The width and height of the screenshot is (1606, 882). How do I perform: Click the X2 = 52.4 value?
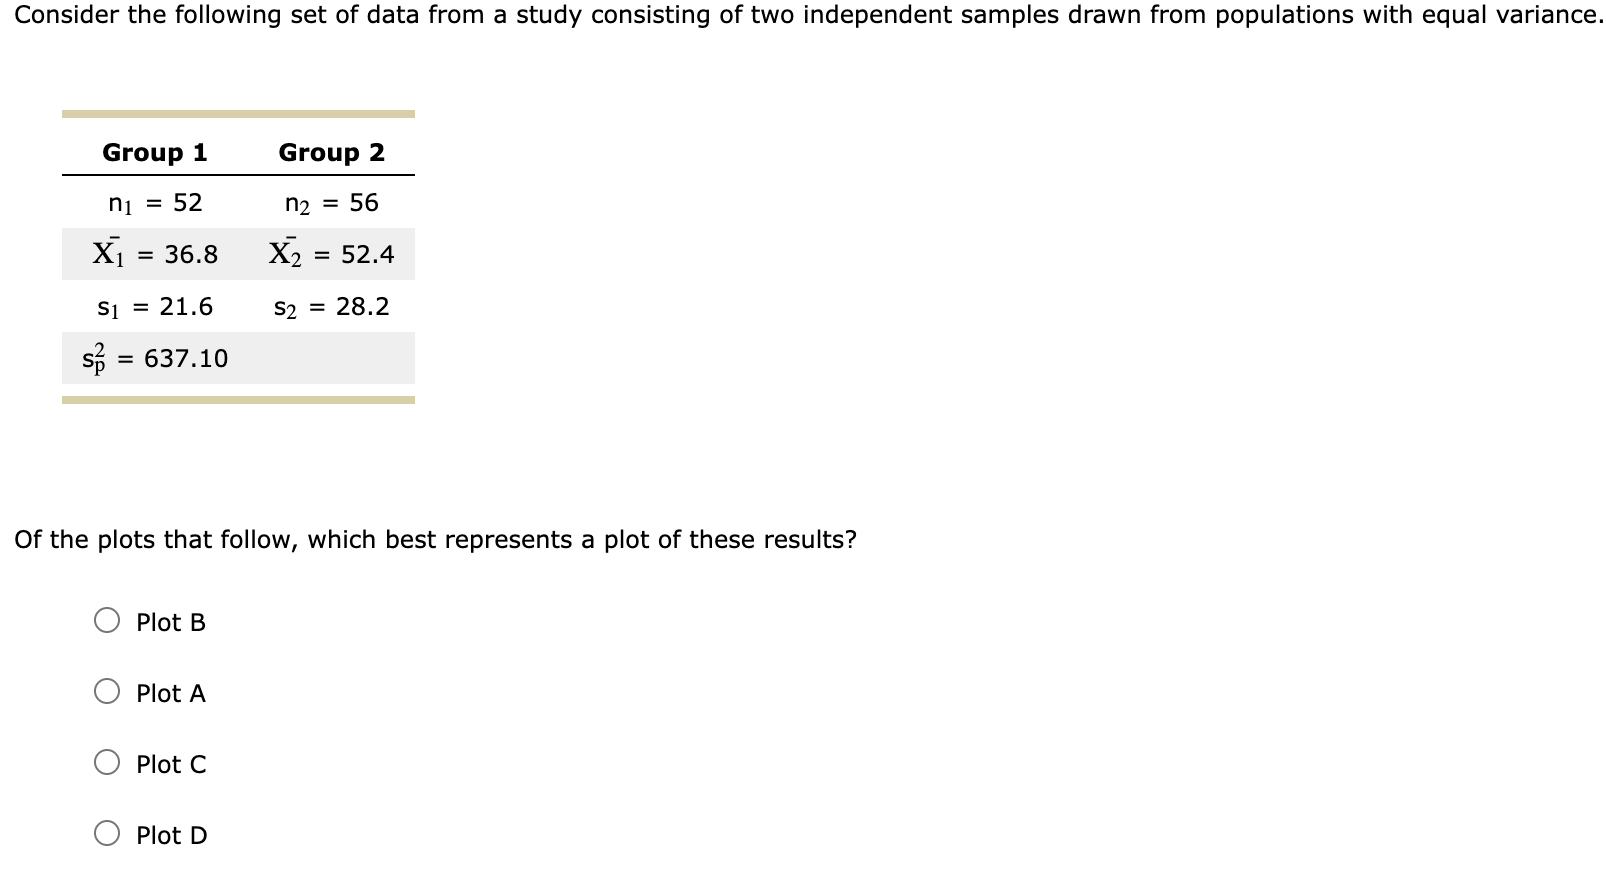pyautogui.click(x=330, y=252)
